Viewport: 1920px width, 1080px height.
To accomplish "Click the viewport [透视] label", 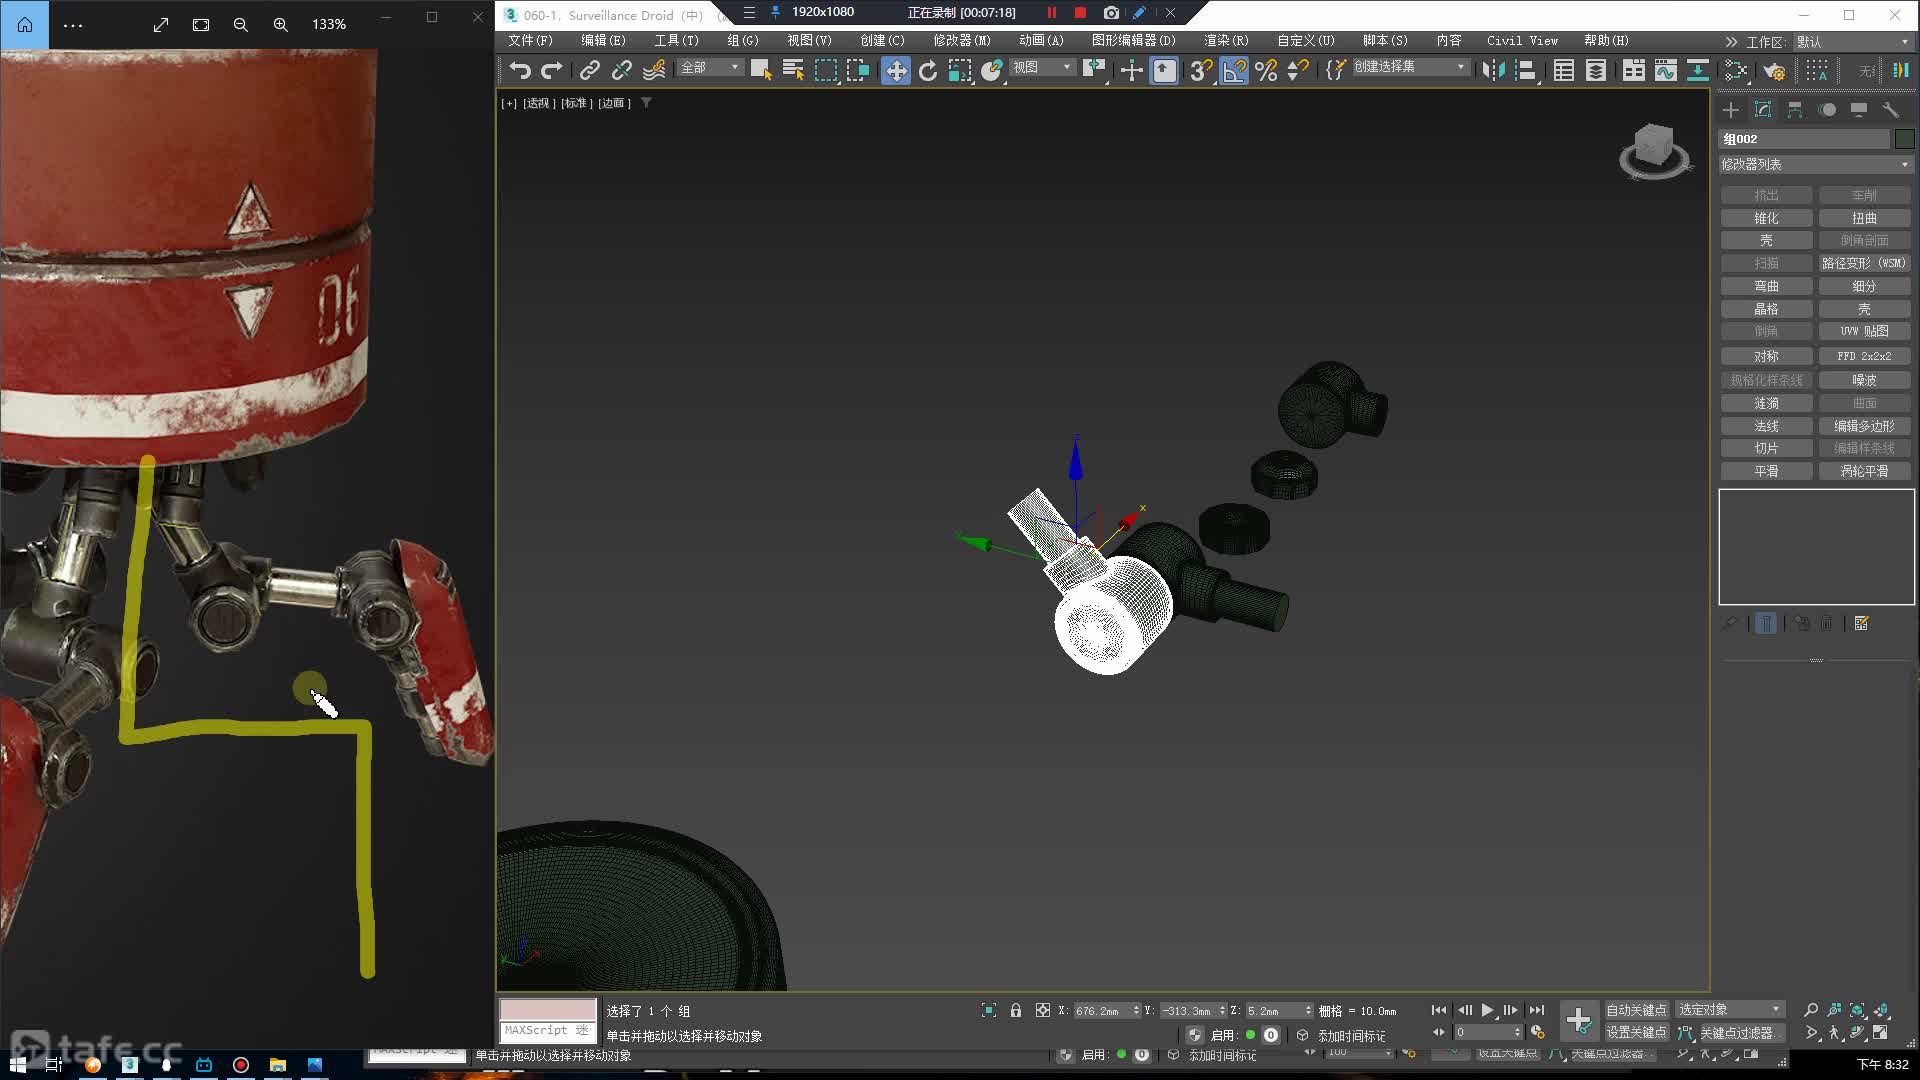I will pyautogui.click(x=538, y=103).
